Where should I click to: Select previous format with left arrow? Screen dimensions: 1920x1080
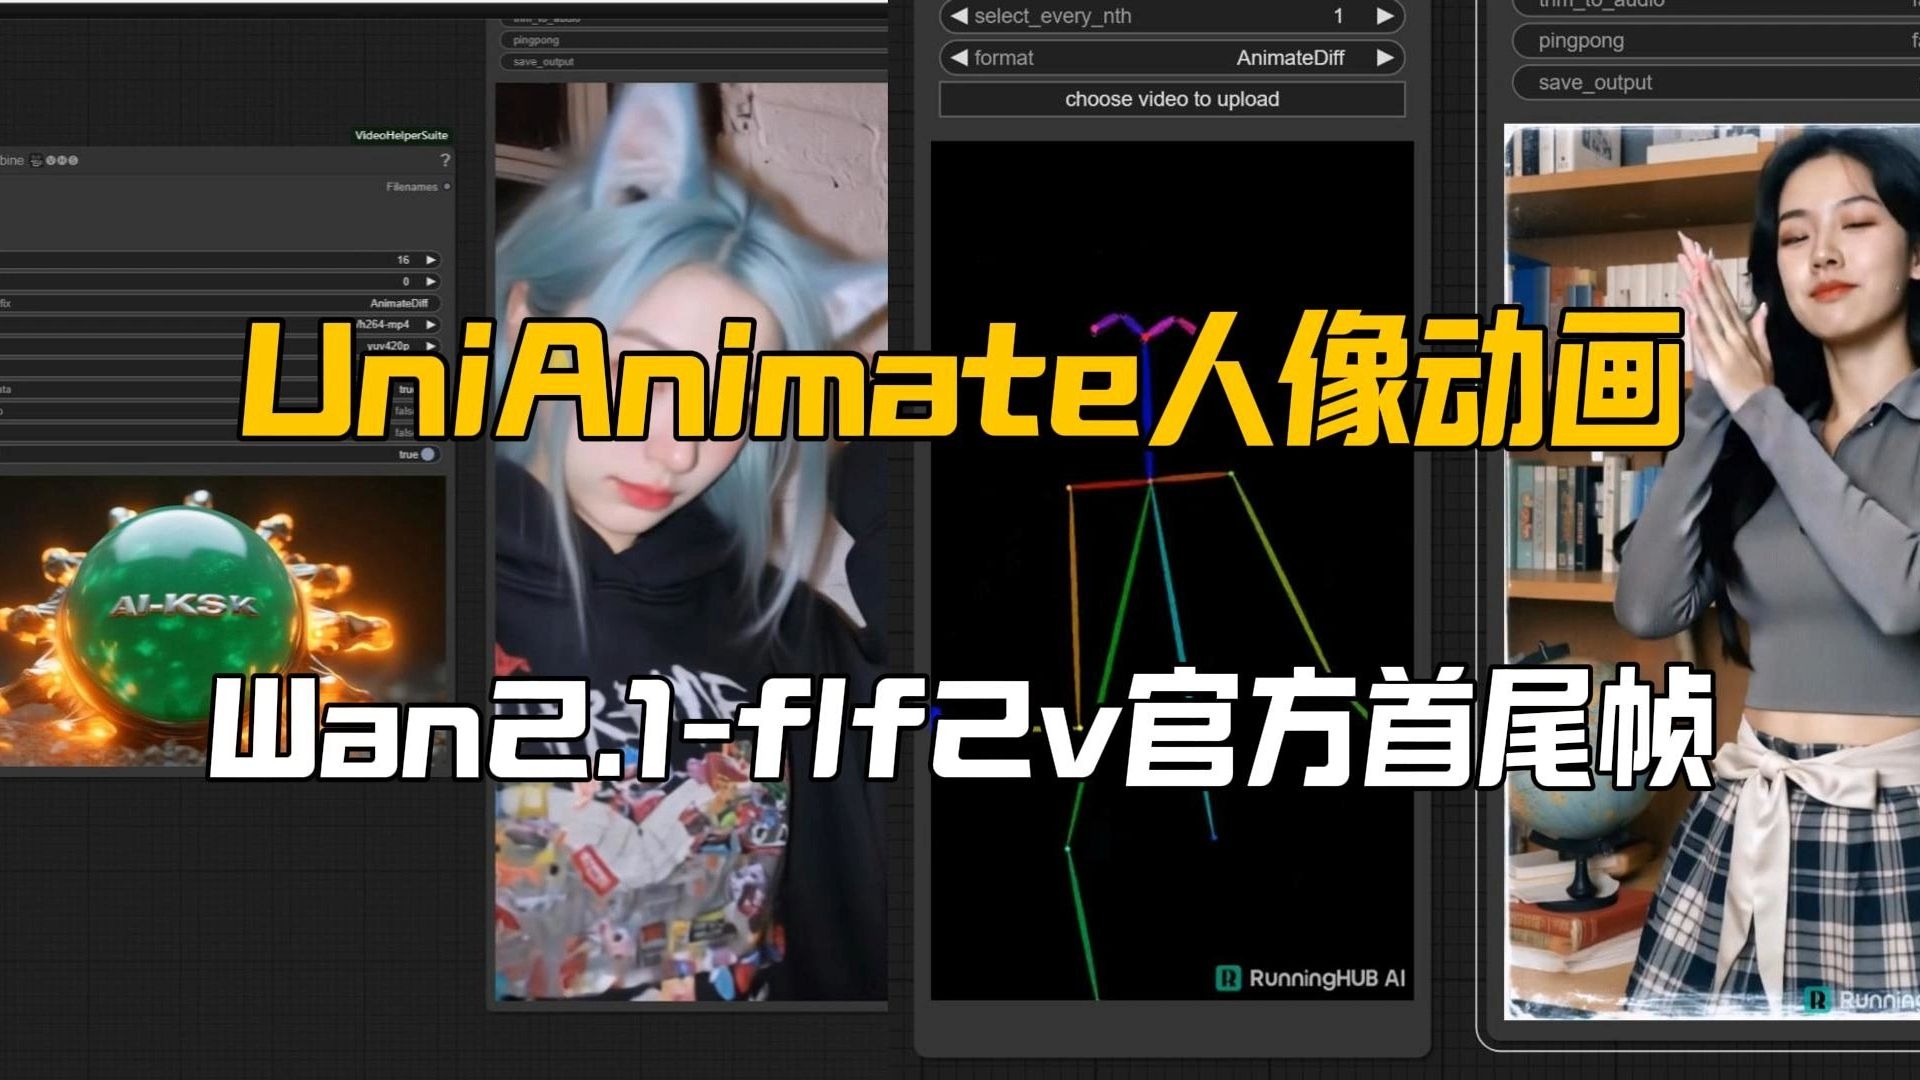(x=959, y=58)
